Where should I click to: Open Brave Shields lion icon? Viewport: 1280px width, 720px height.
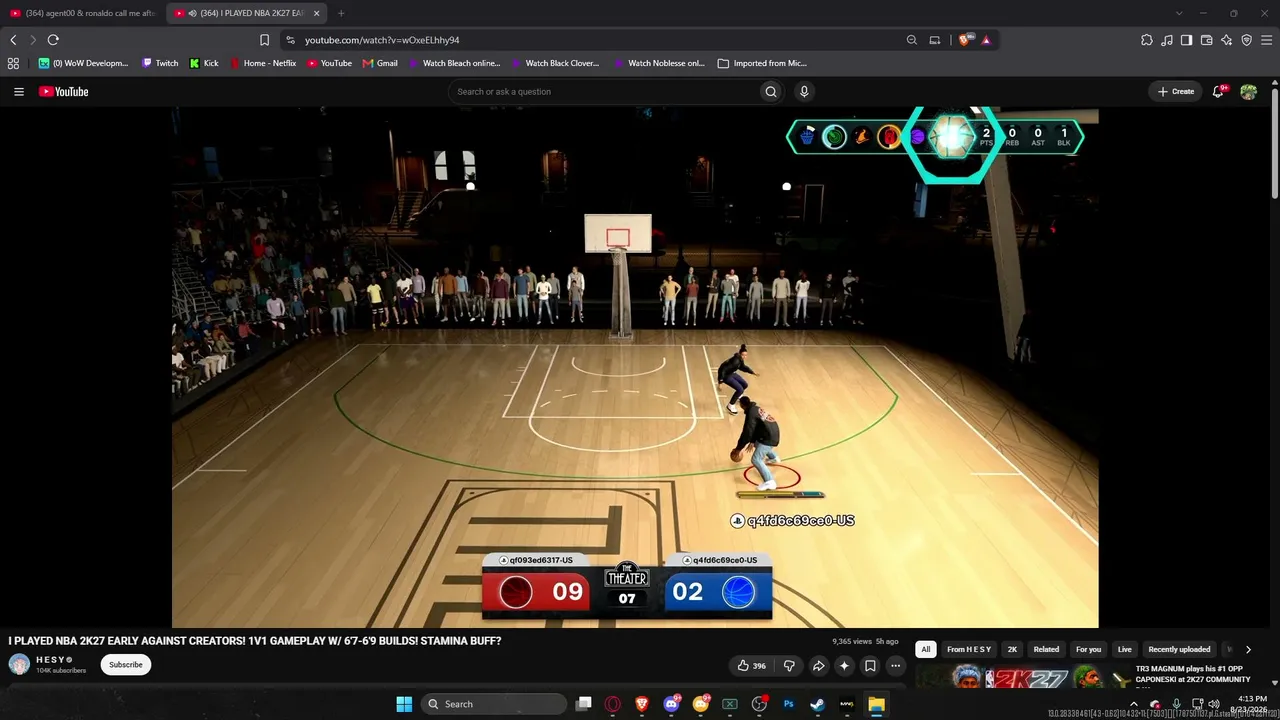tap(964, 40)
